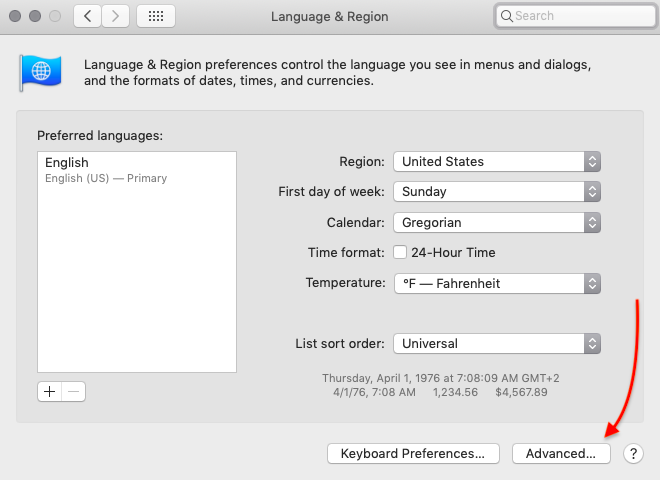This screenshot has width=660, height=480.
Task: Show all preferences grid icon
Action: tap(155, 16)
